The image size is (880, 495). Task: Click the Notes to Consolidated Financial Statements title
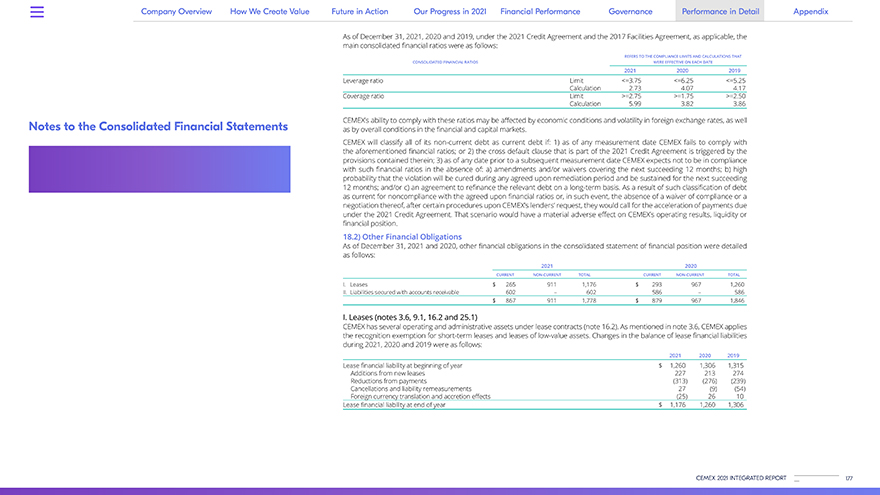158,127
